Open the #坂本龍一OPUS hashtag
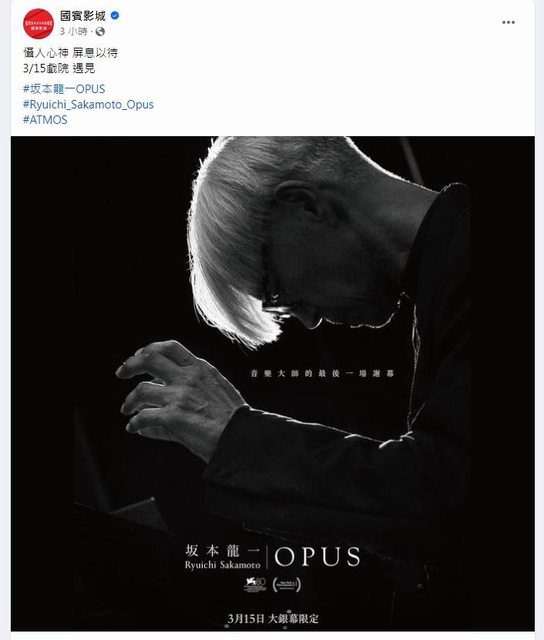Image resolution: width=544 pixels, height=640 pixels. (64, 89)
